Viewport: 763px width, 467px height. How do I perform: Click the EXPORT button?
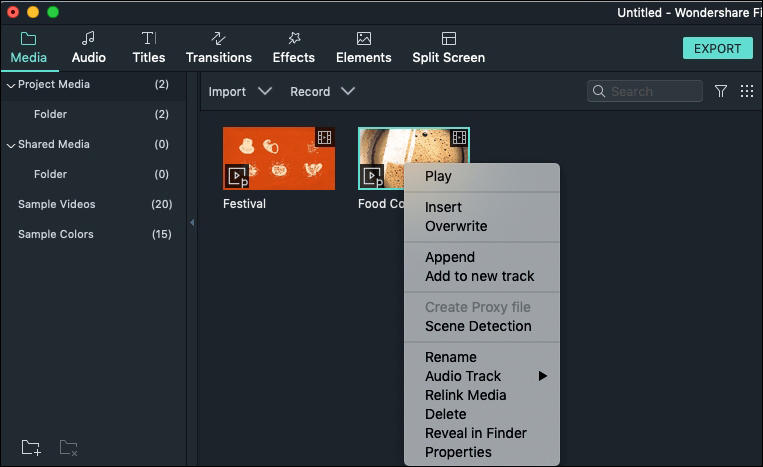point(717,48)
